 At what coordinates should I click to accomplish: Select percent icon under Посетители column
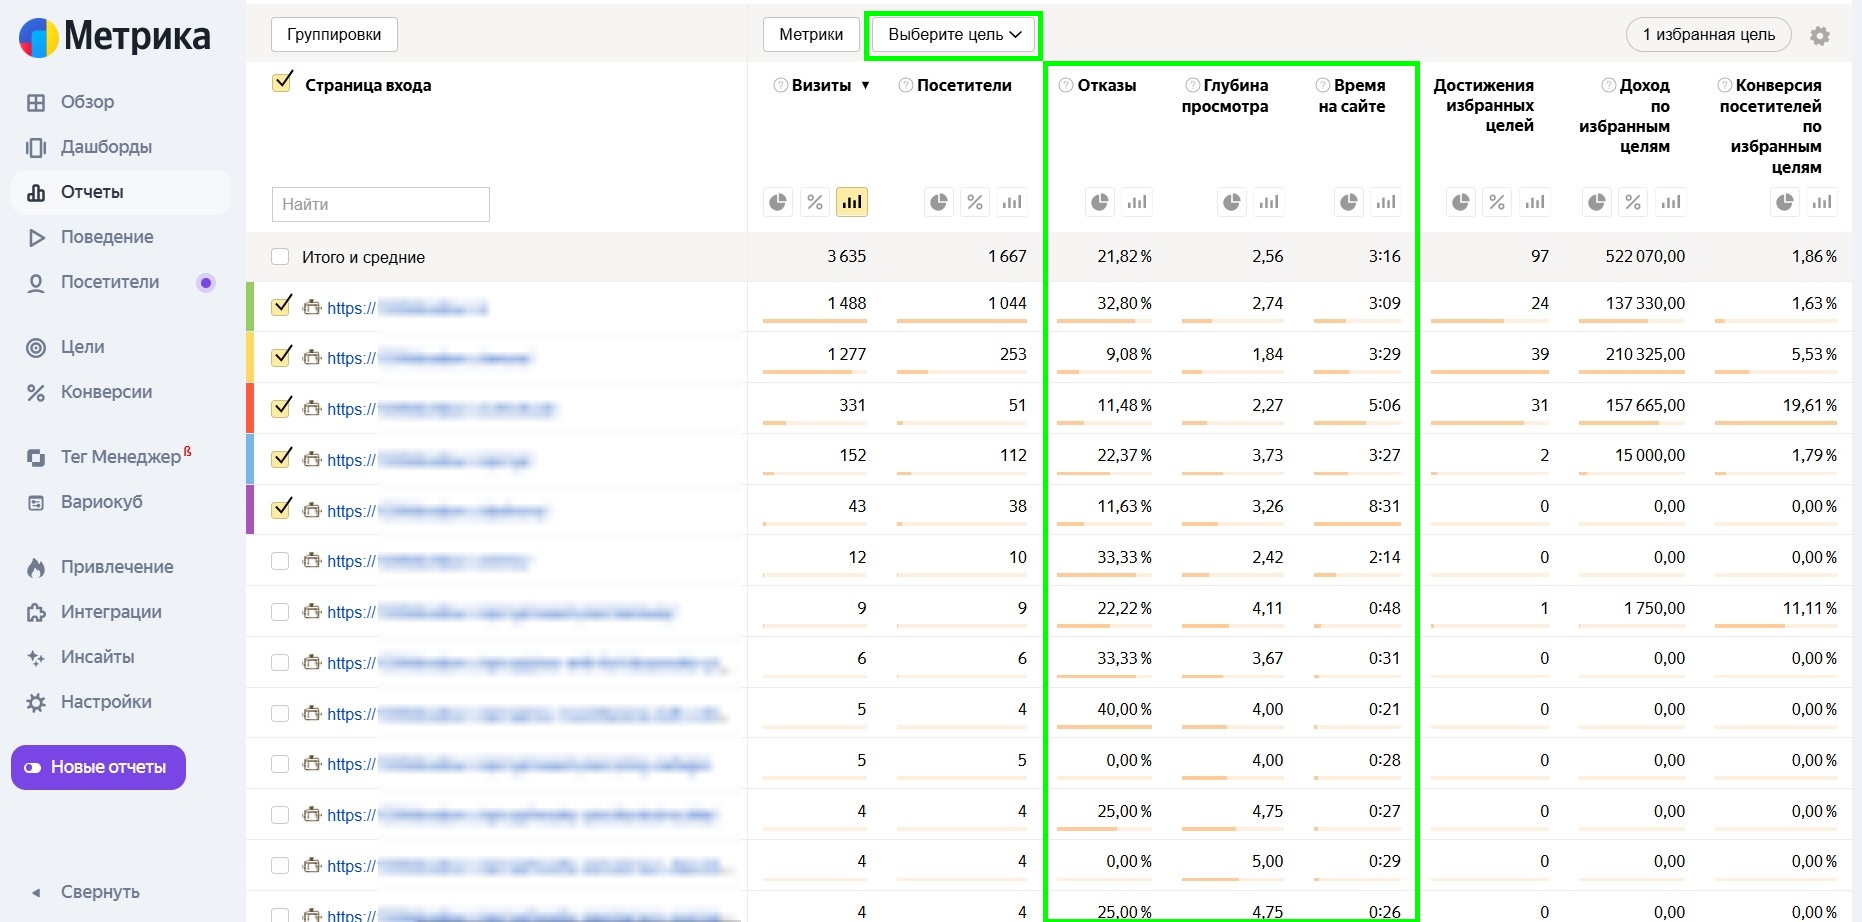(x=975, y=203)
